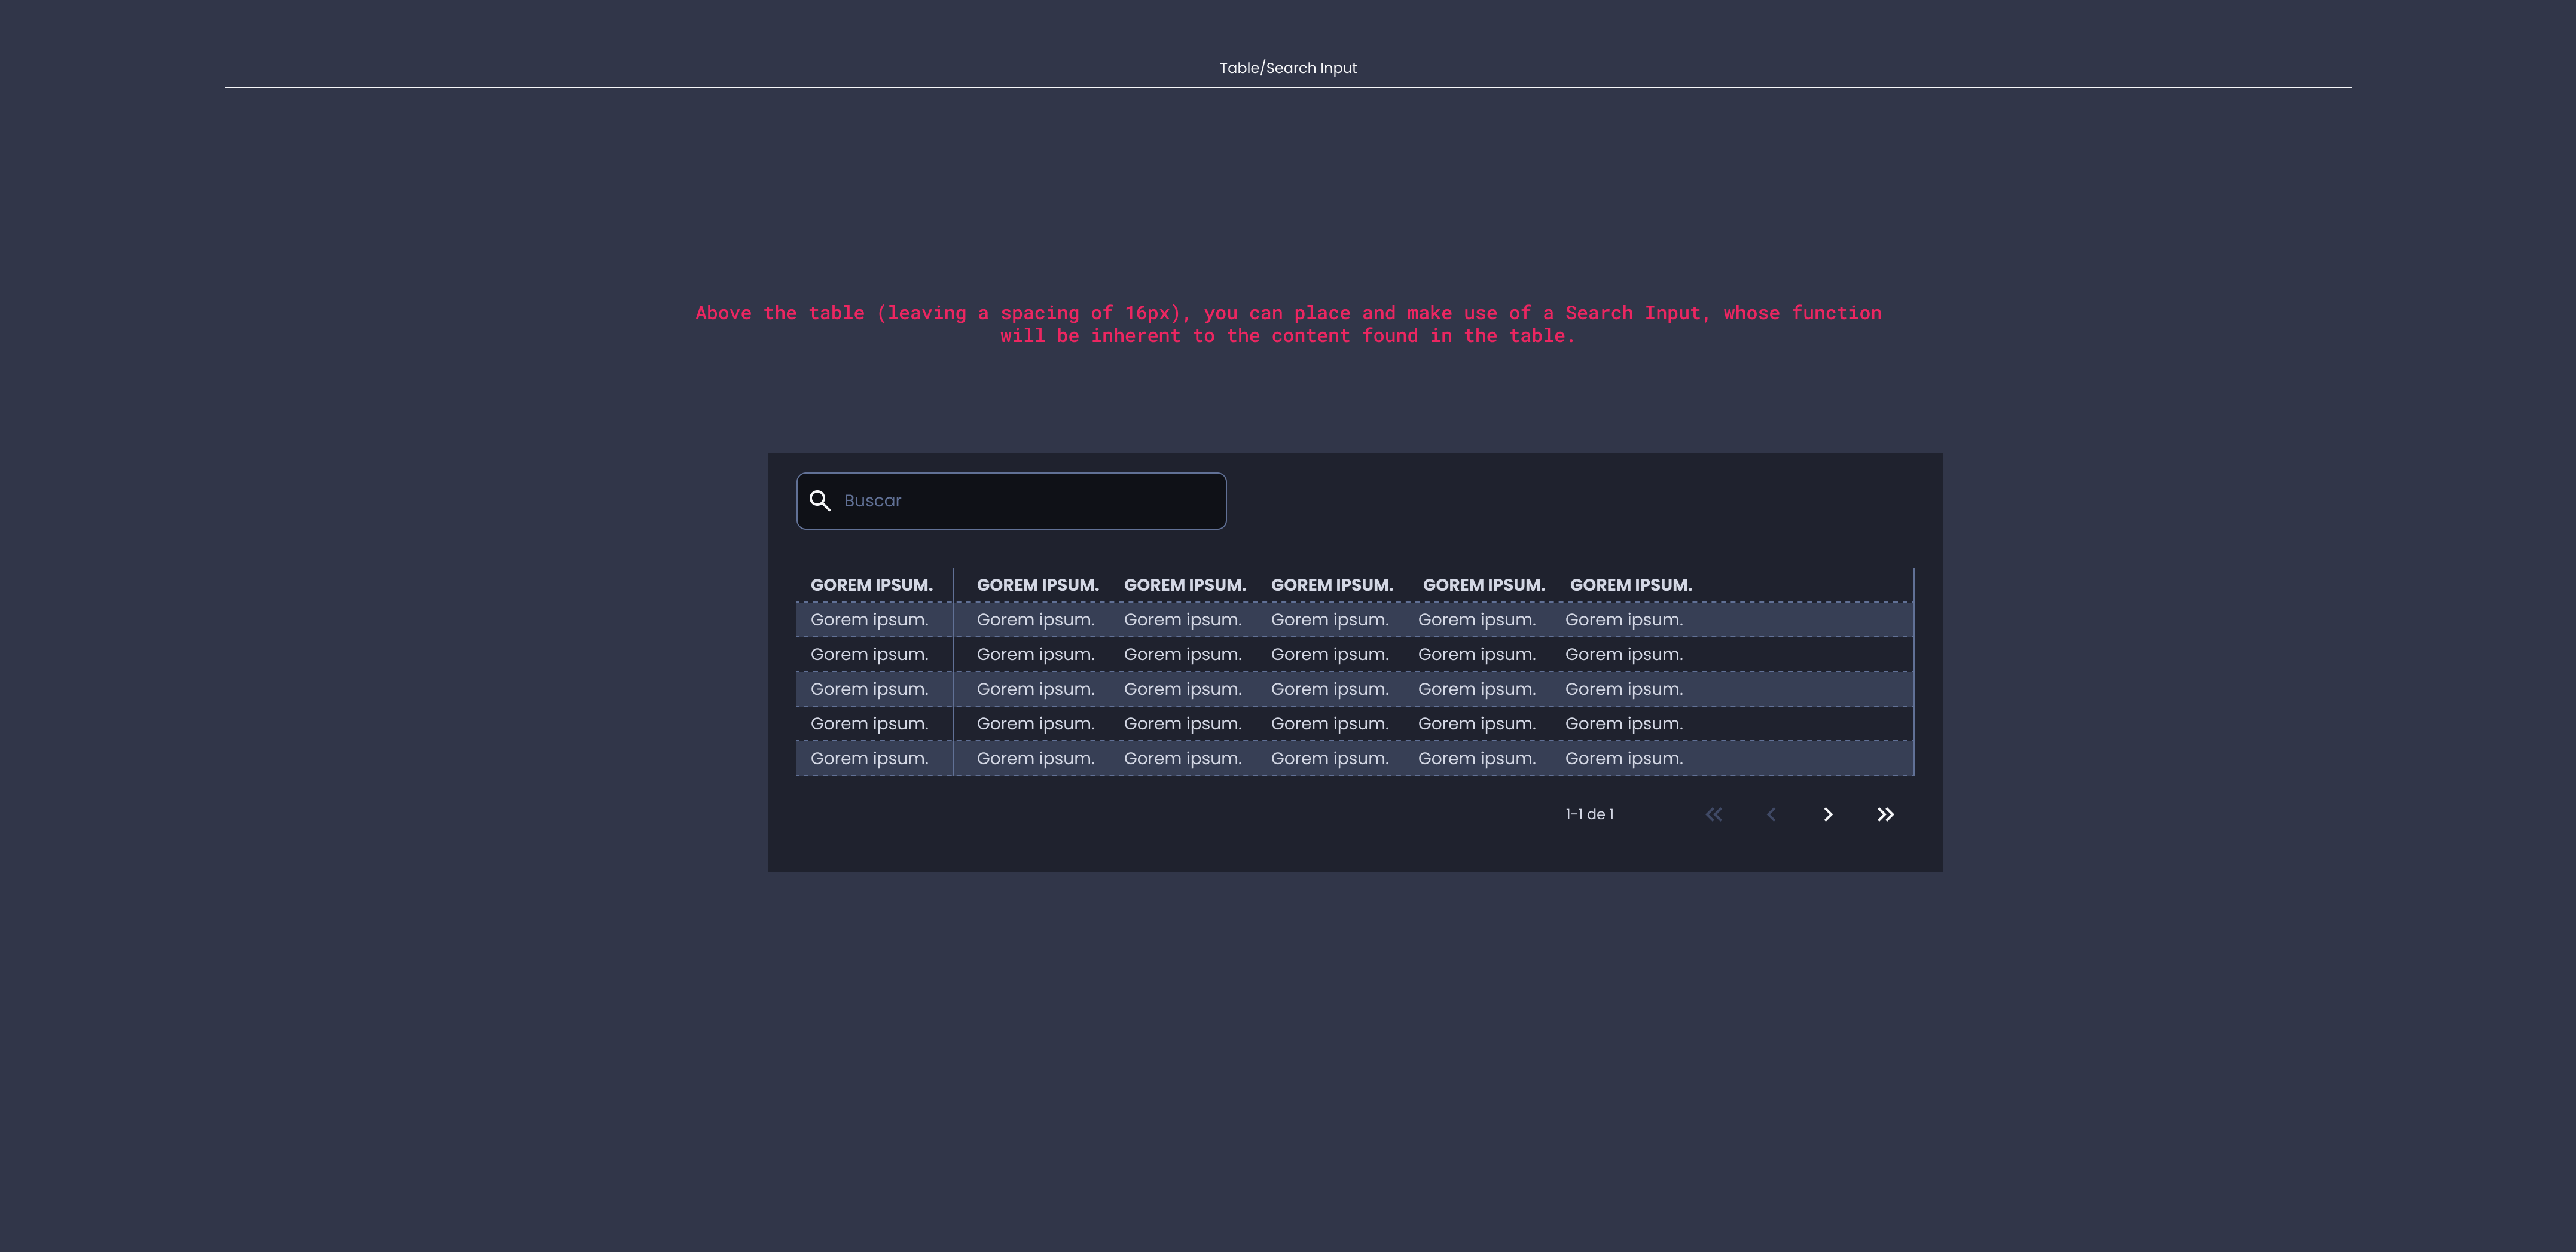This screenshot has width=2576, height=1252.
Task: Click the first cell of the first data row
Action: click(869, 620)
